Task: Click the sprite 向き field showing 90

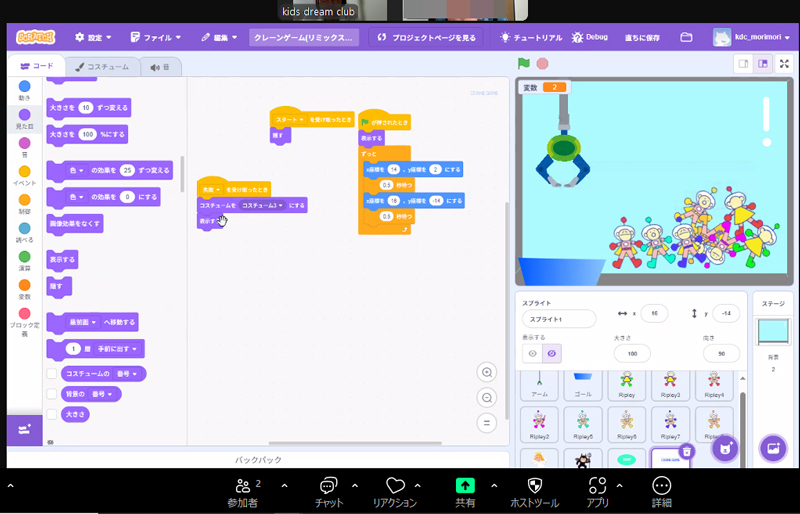Action: (721, 353)
